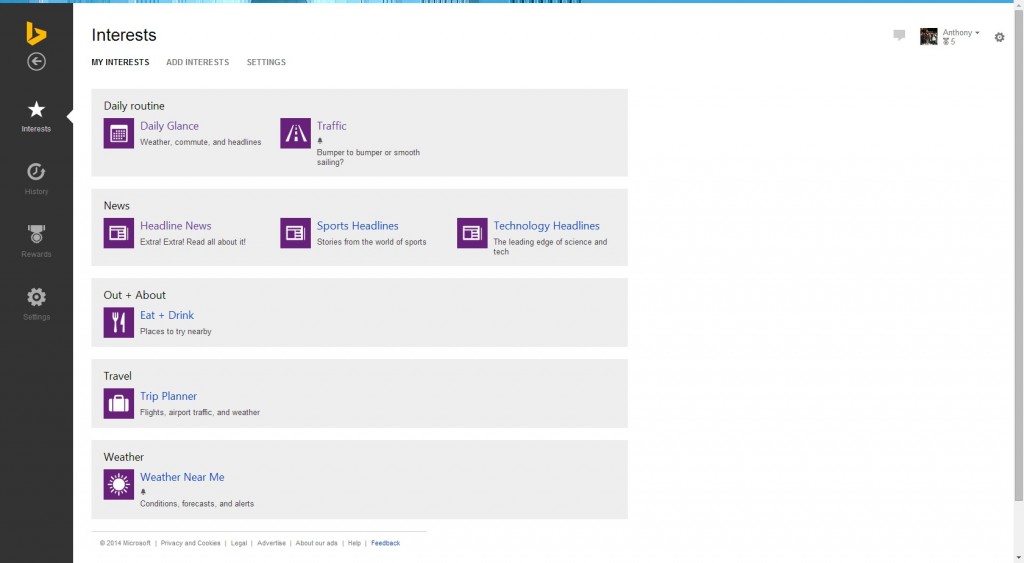The height and width of the screenshot is (563, 1024).
Task: Click the Technology Headlines newspaper icon
Action: click(x=472, y=233)
